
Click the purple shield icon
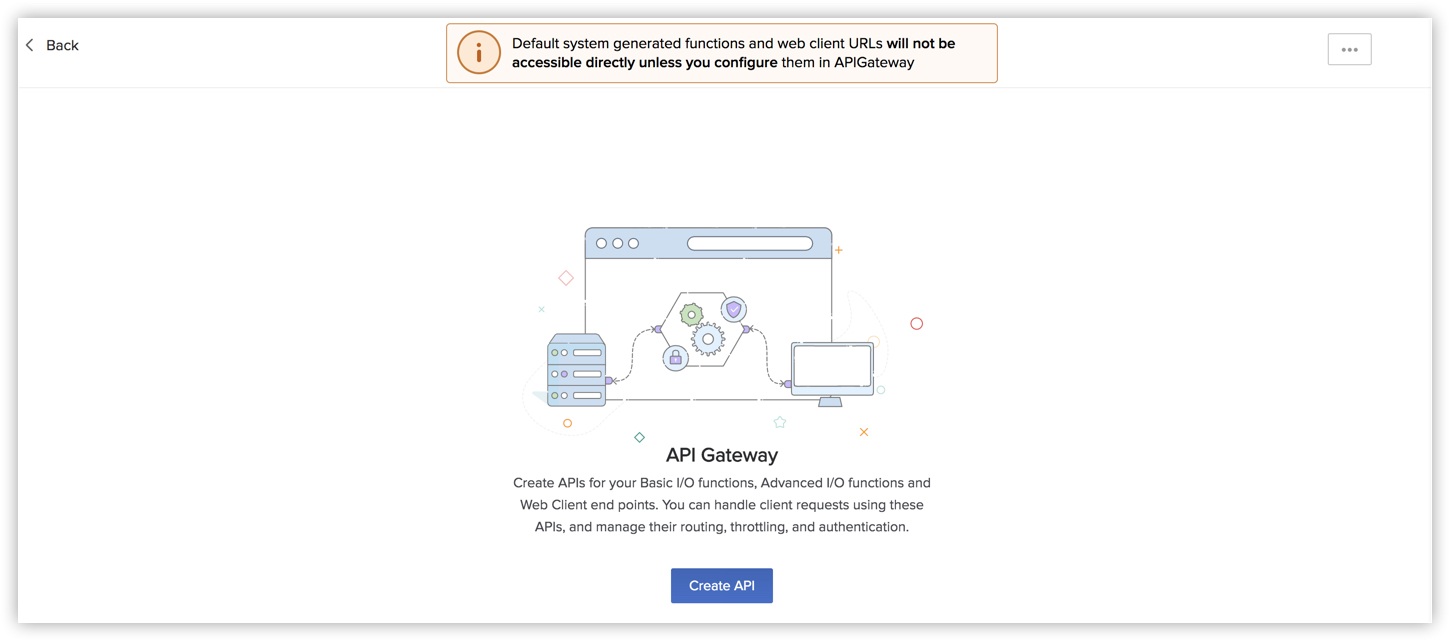(734, 310)
